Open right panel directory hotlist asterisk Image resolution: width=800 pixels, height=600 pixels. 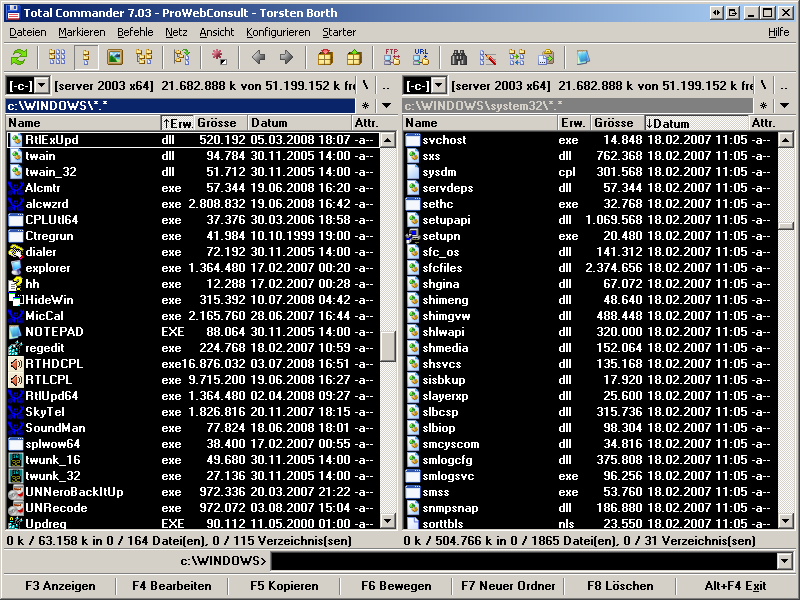click(x=763, y=106)
